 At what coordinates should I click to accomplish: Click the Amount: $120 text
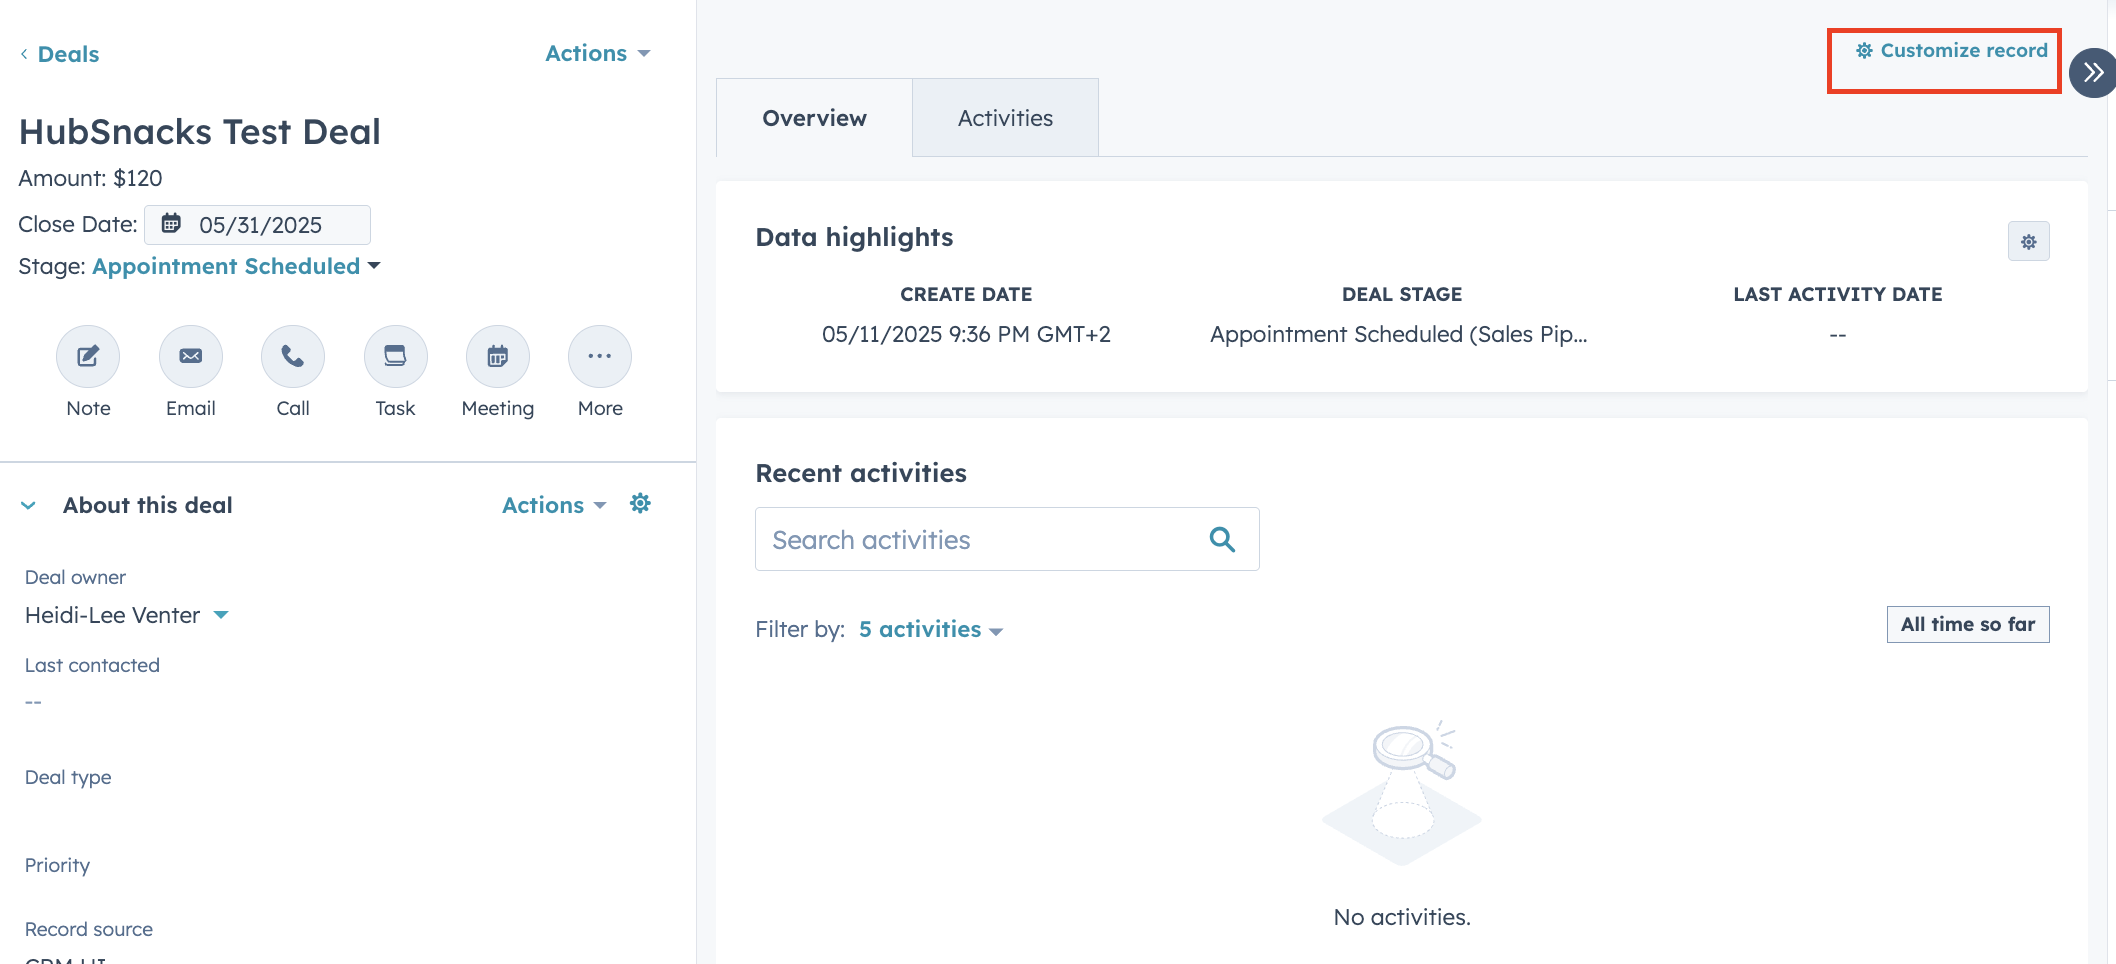coord(90,178)
